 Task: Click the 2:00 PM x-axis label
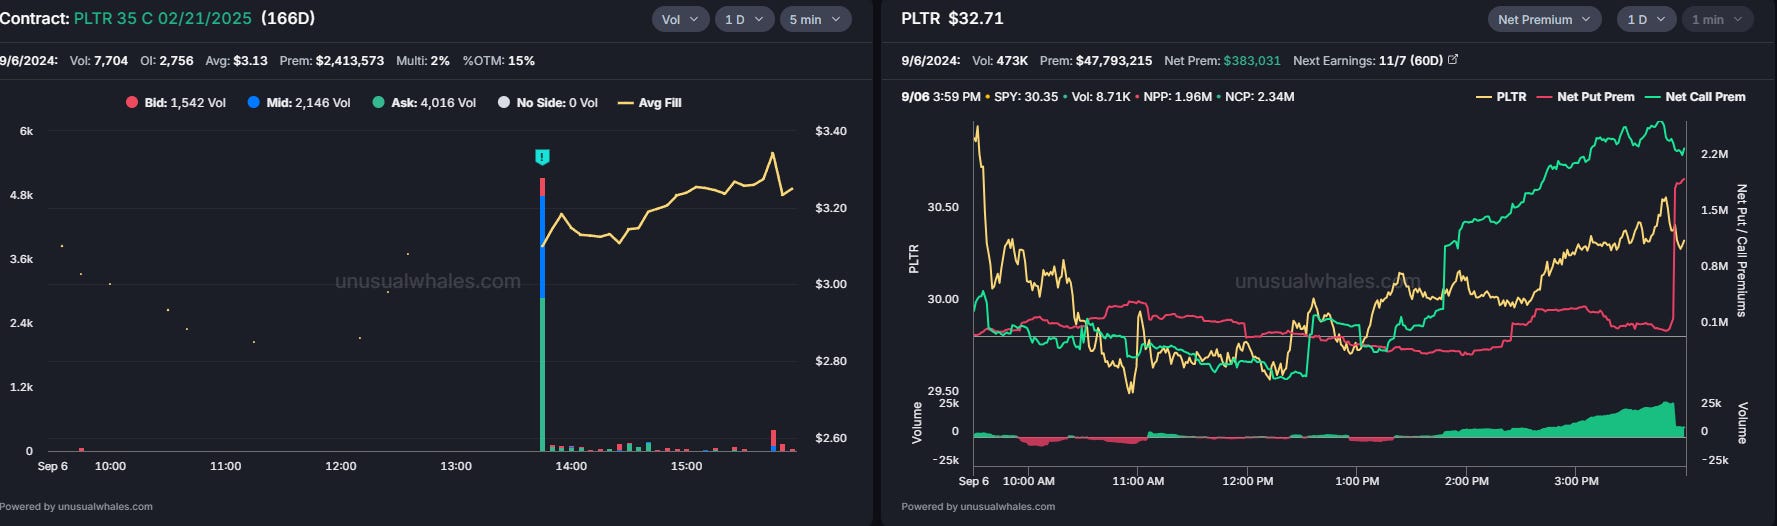click(1467, 481)
